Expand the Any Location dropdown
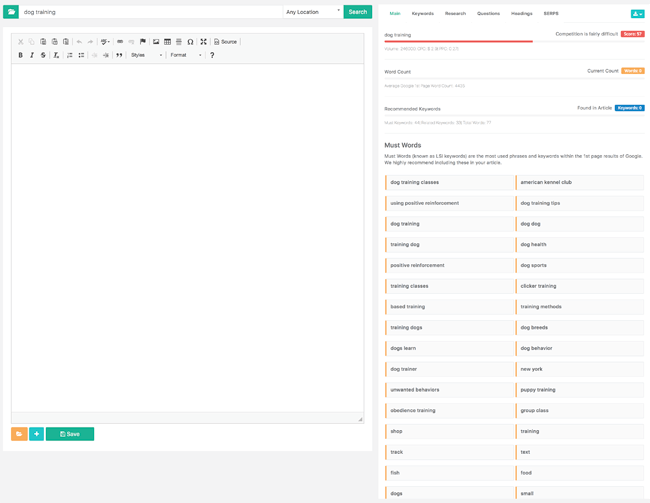The image size is (650, 503). pos(312,12)
